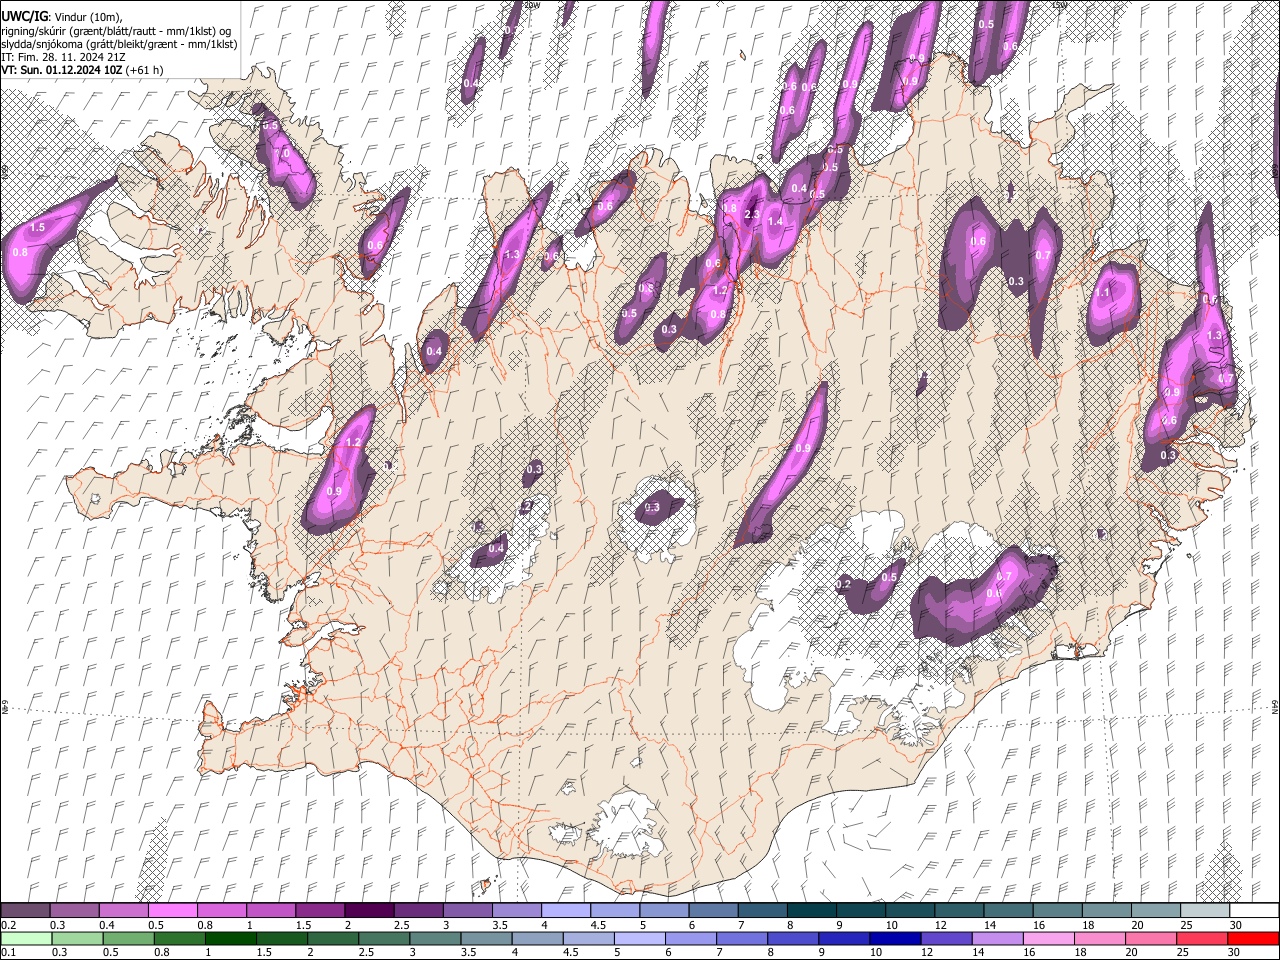
Task: Pick the pale green rain swatch between 0.1 and 0.3
Action: click(x=25, y=938)
